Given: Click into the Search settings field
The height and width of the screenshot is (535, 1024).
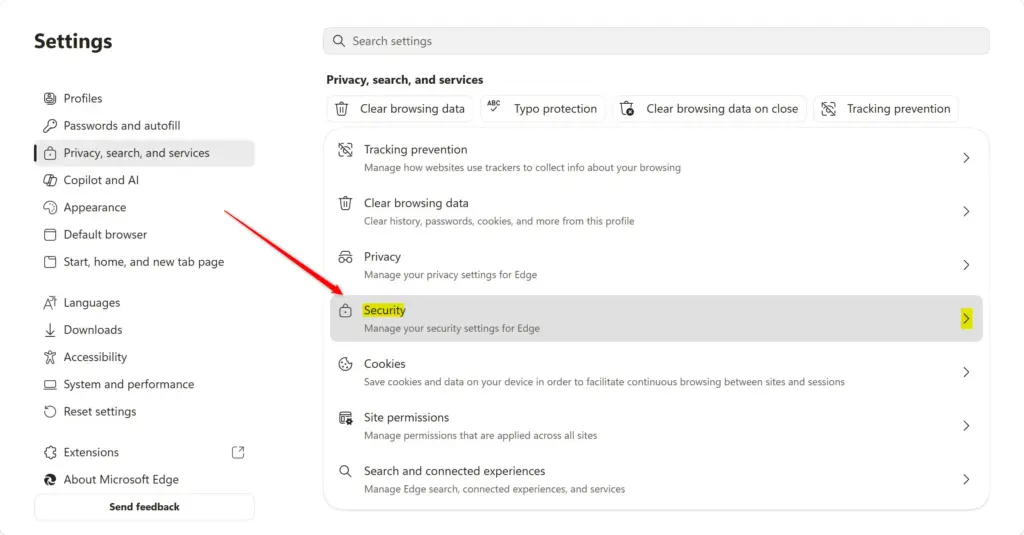Looking at the screenshot, I should click(x=656, y=41).
